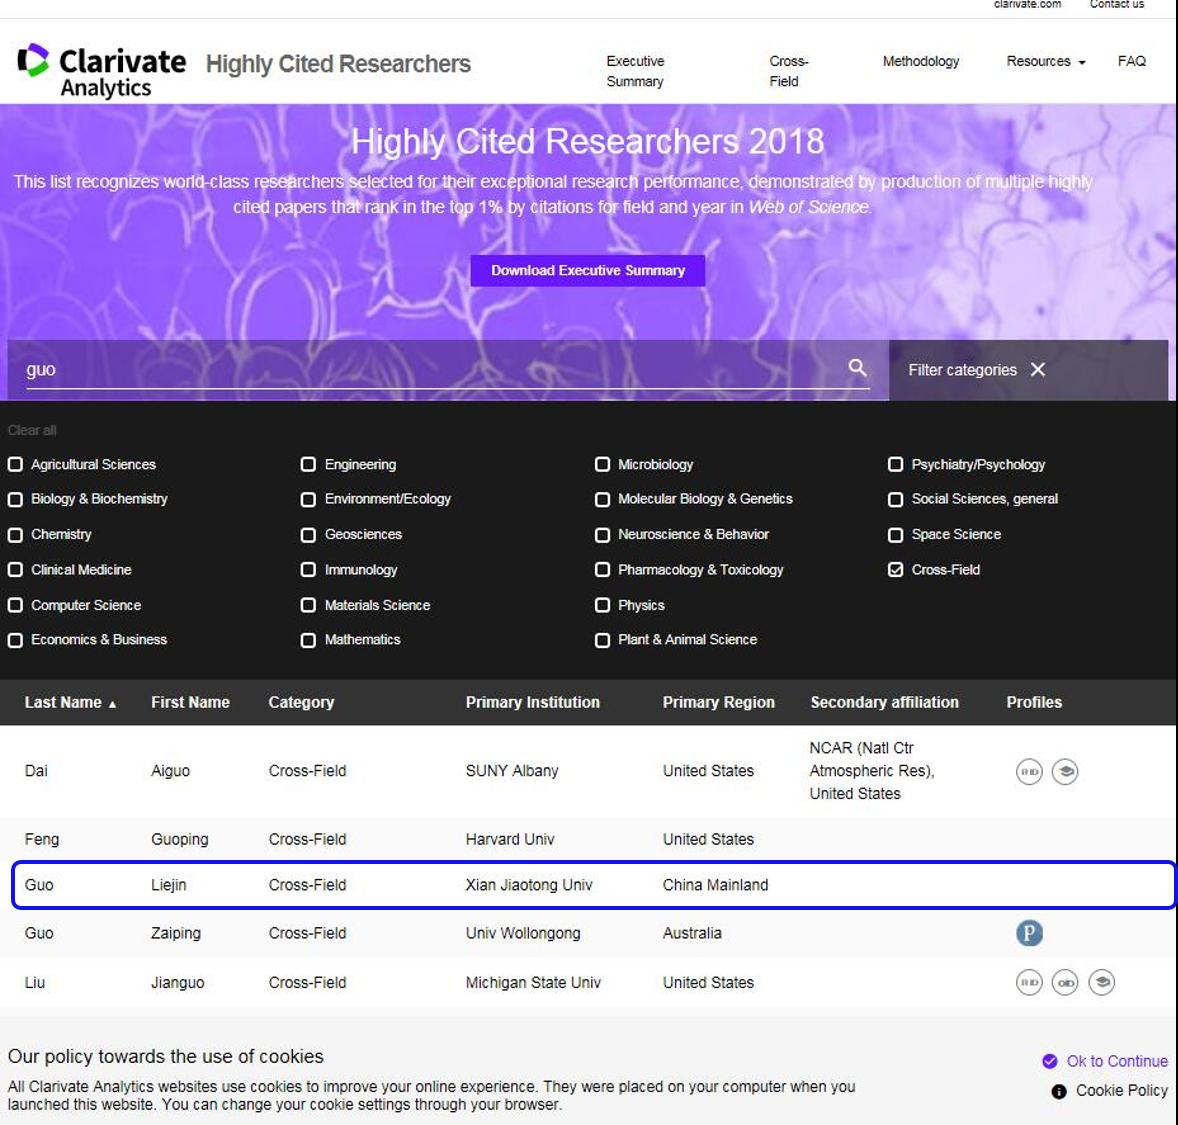1178x1125 pixels.
Task: Sort by Secondary affiliation column header
Action: coord(884,703)
